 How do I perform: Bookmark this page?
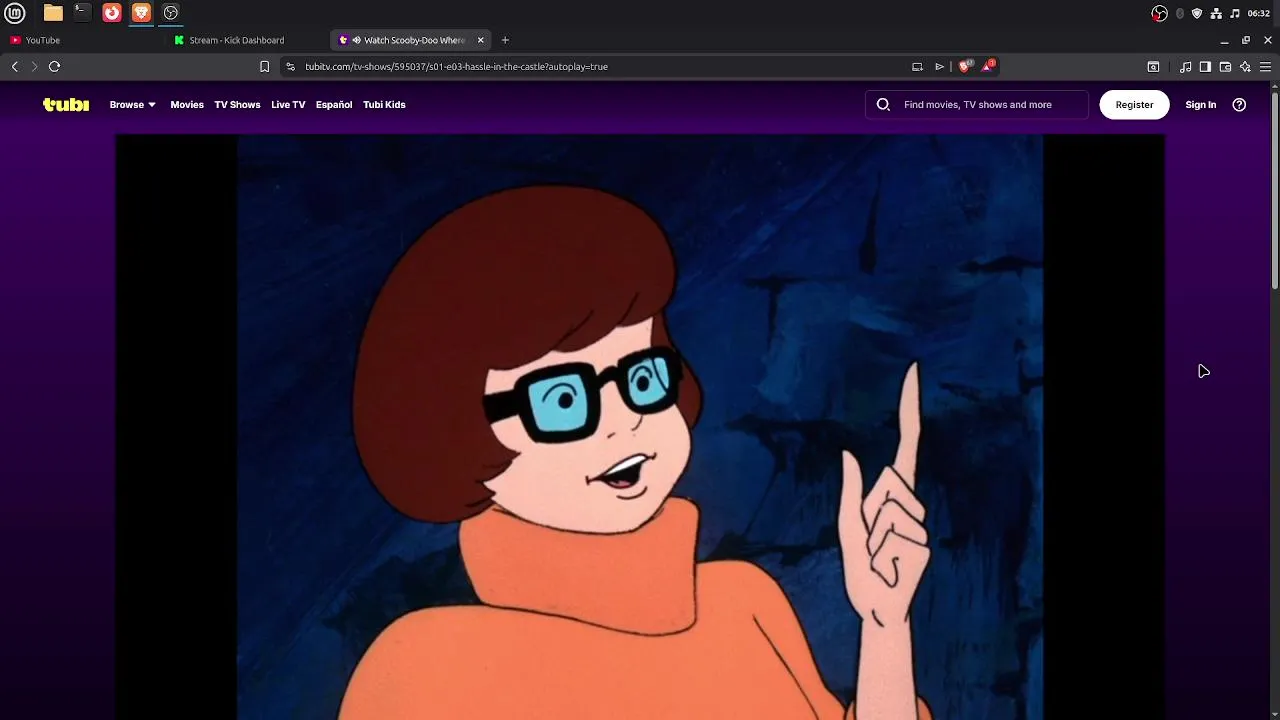(x=264, y=67)
